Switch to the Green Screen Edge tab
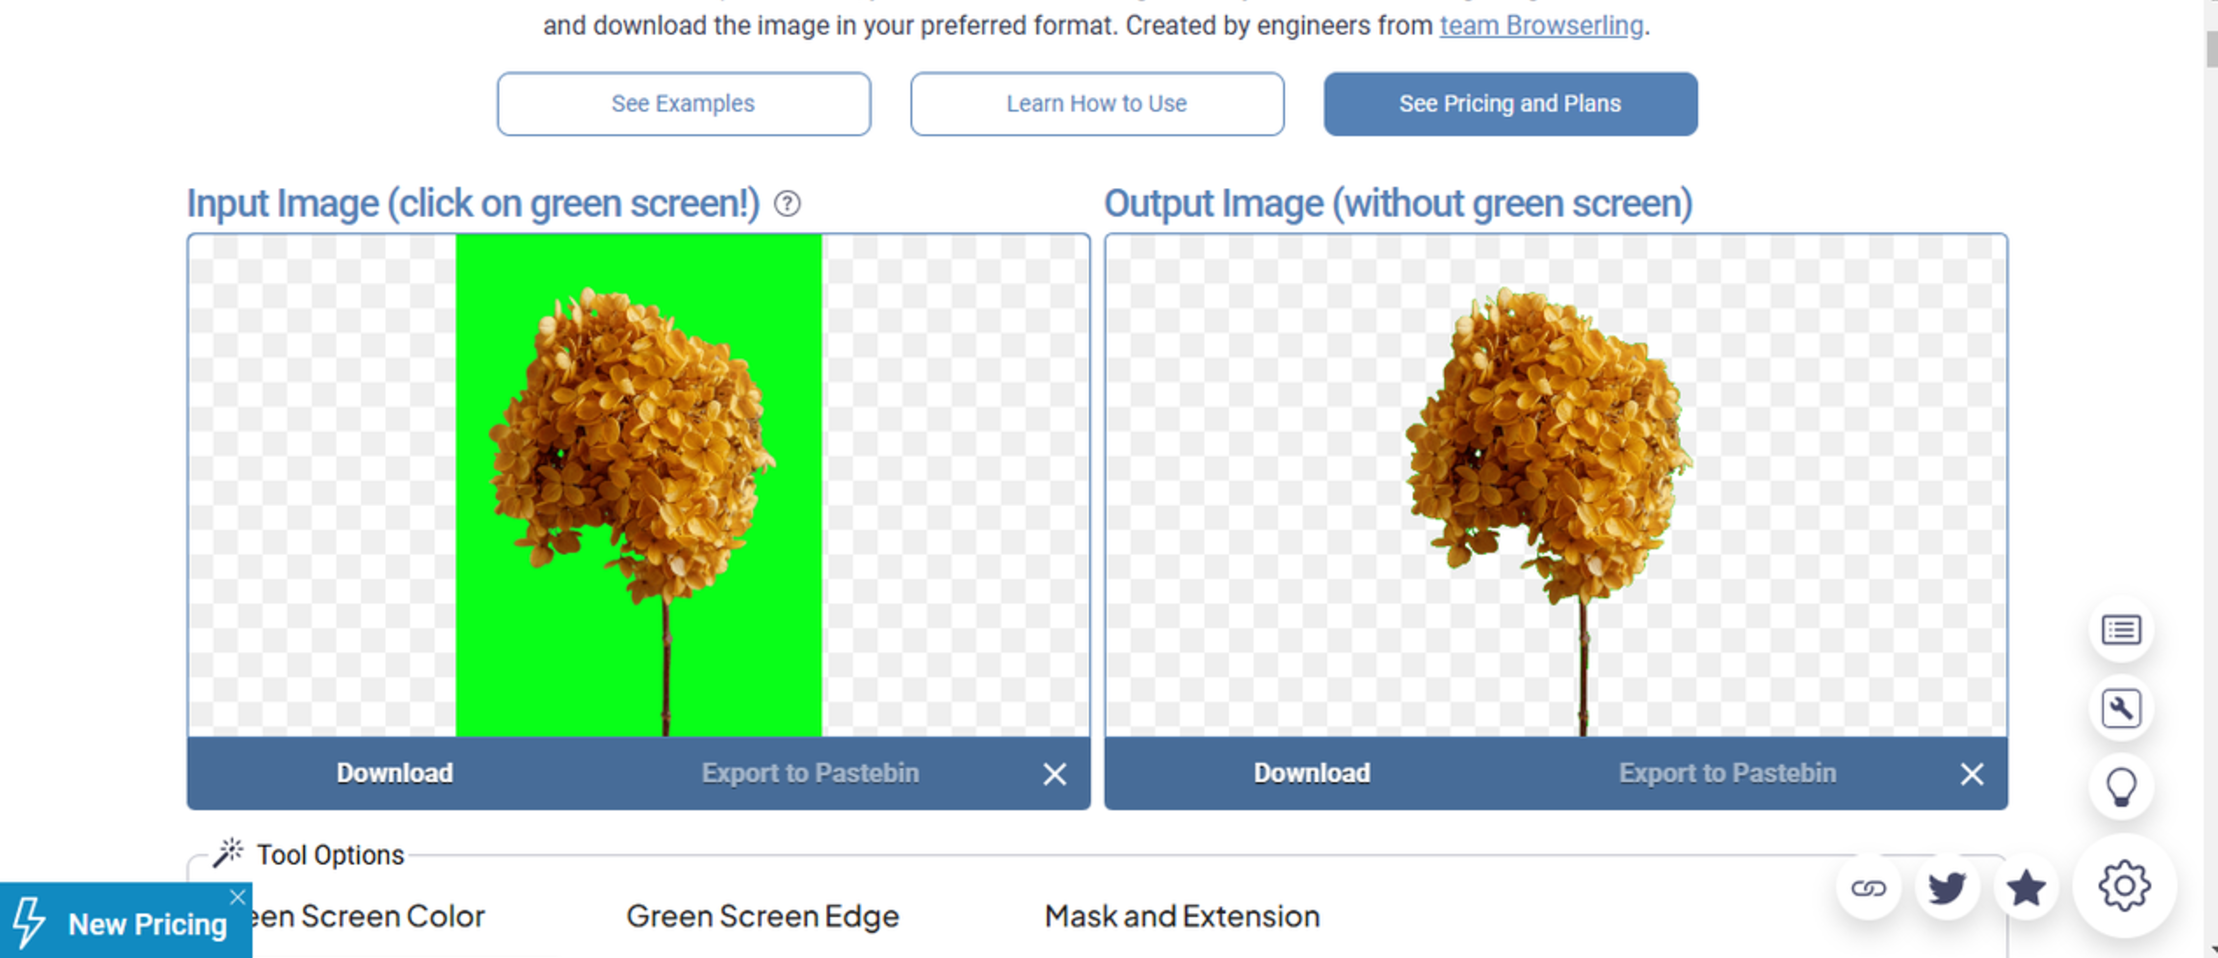 tap(762, 916)
